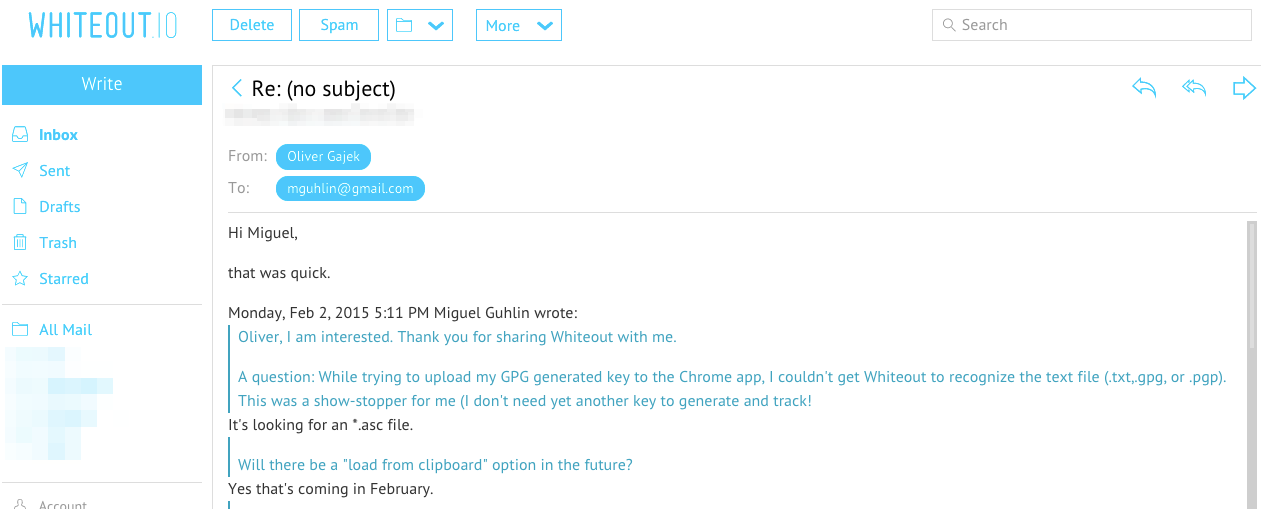Click the Trash bin icon

click(19, 243)
